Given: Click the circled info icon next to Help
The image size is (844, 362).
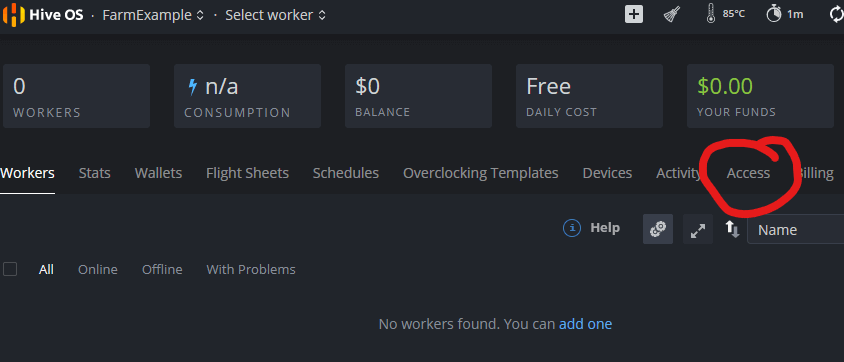Looking at the screenshot, I should coord(572,228).
